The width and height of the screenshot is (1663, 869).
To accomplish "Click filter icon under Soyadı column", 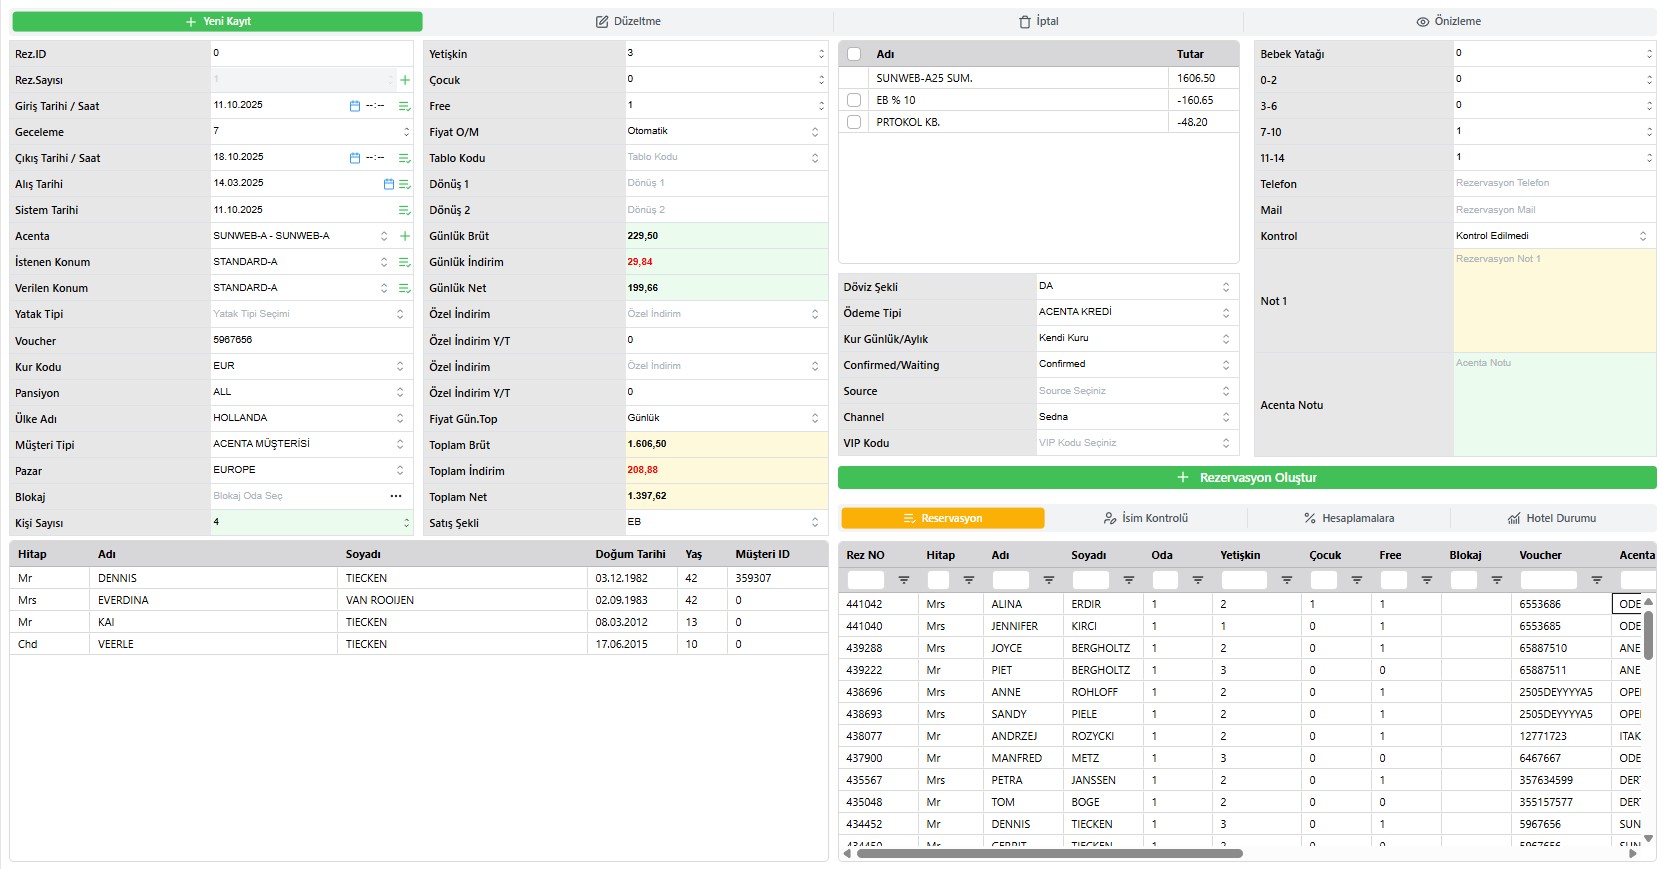I will click(x=1129, y=580).
